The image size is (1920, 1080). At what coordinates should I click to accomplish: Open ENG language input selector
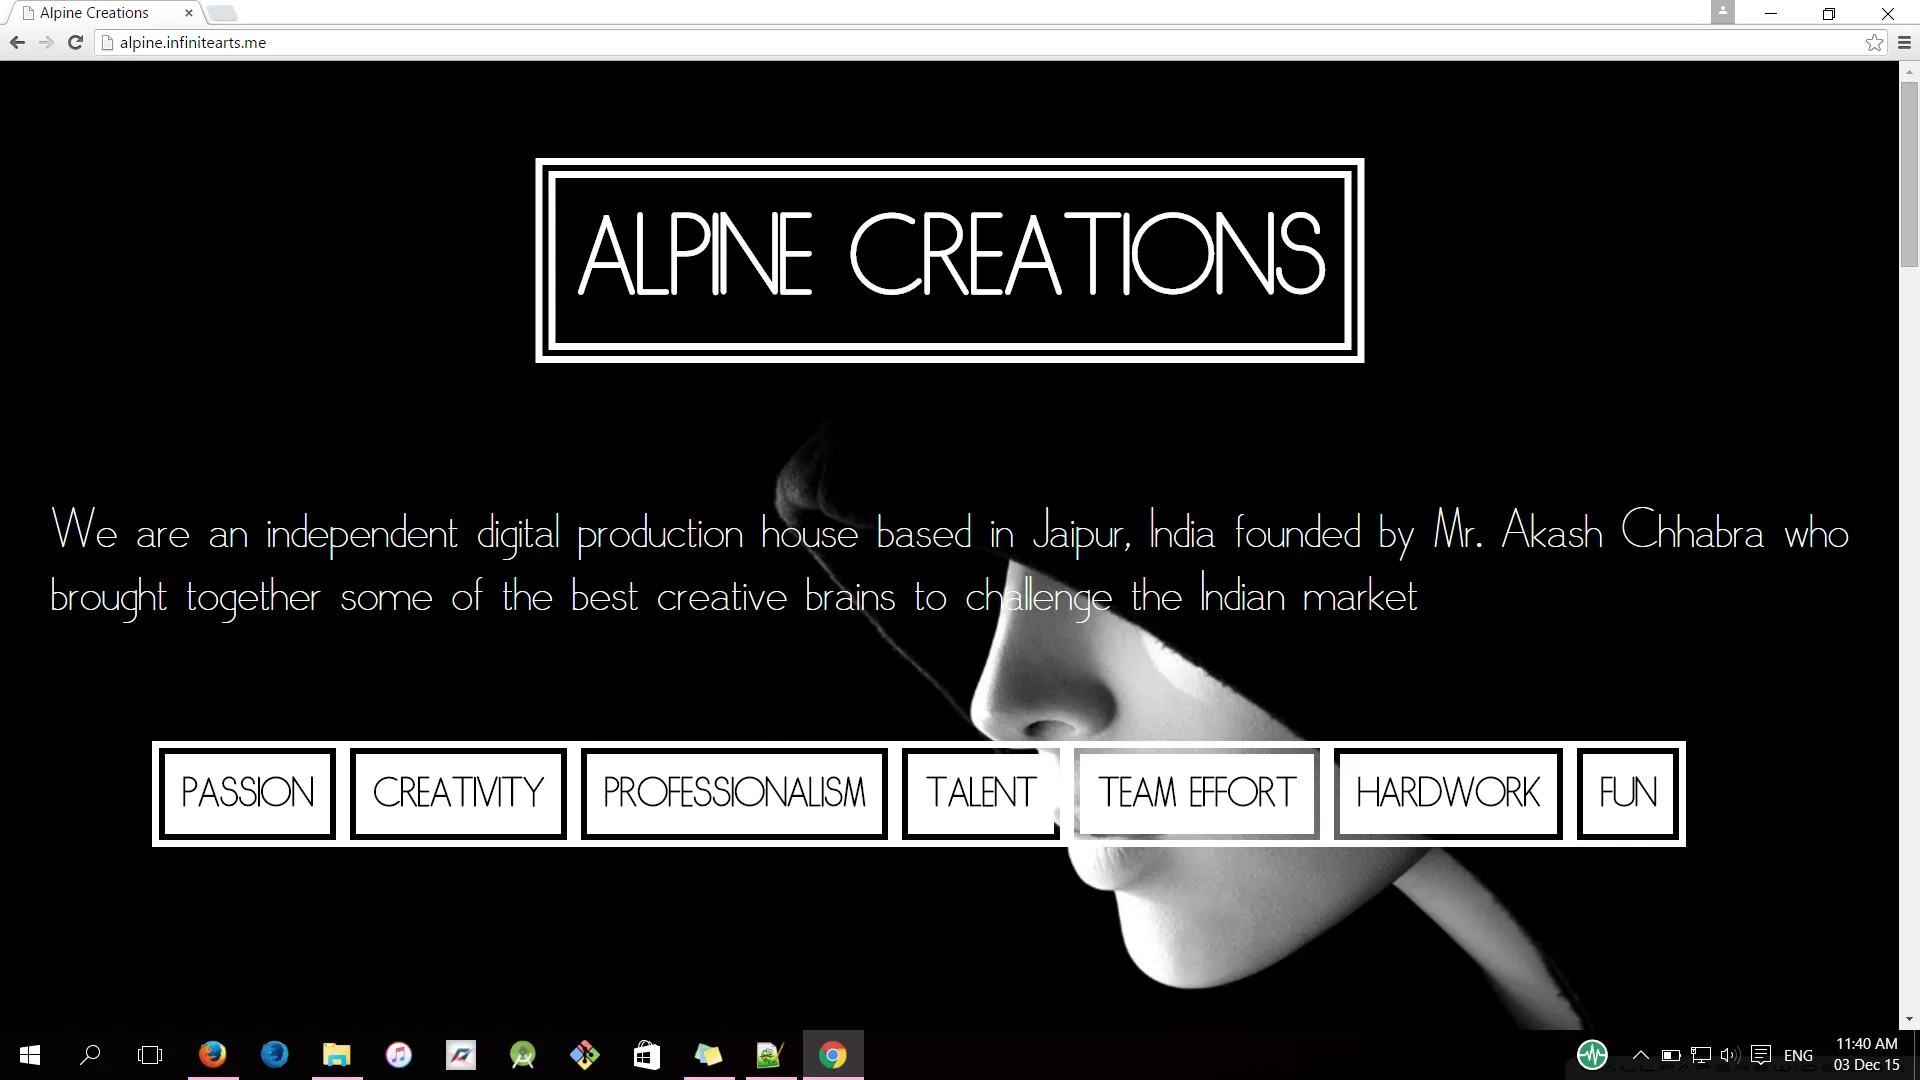[1797, 1055]
